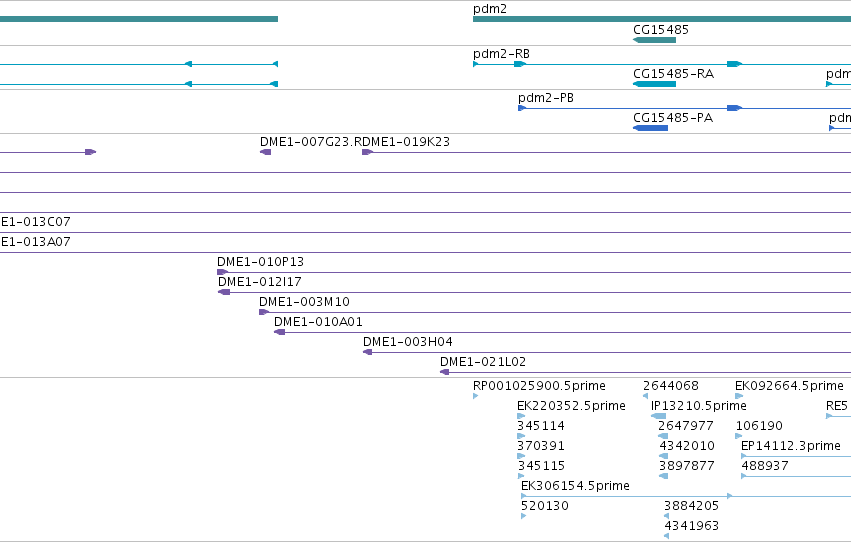Click the DME1-003M10 arrow glyph

click(x=264, y=312)
